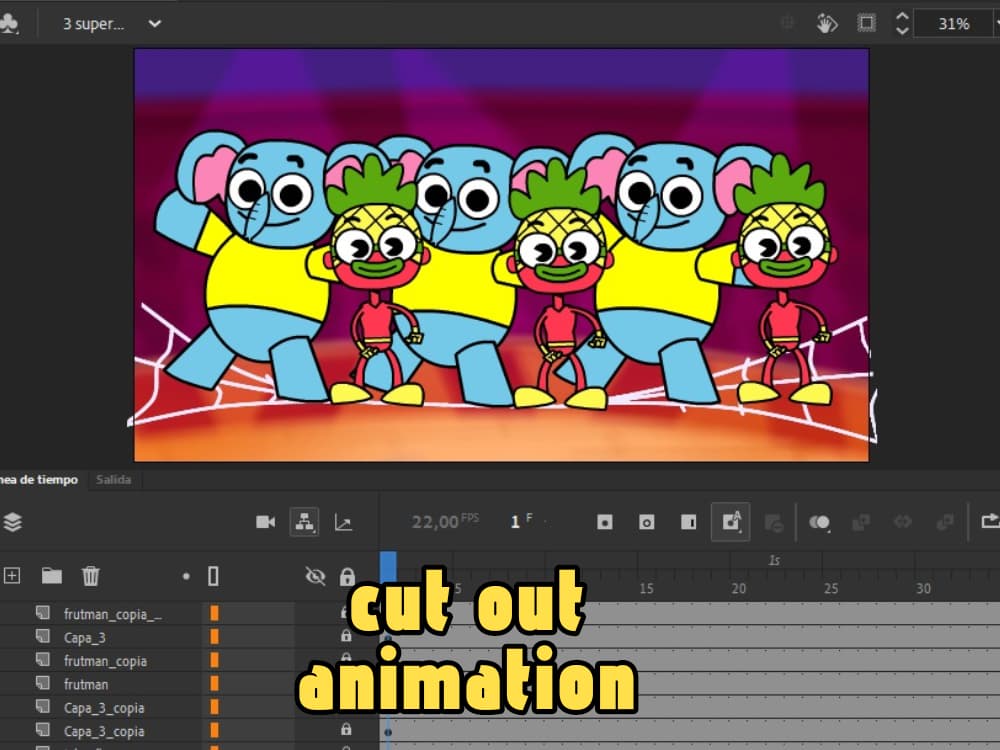This screenshot has height=750, width=1000.
Task: Click the stacked layers icon in timeline
Action: tap(13, 522)
